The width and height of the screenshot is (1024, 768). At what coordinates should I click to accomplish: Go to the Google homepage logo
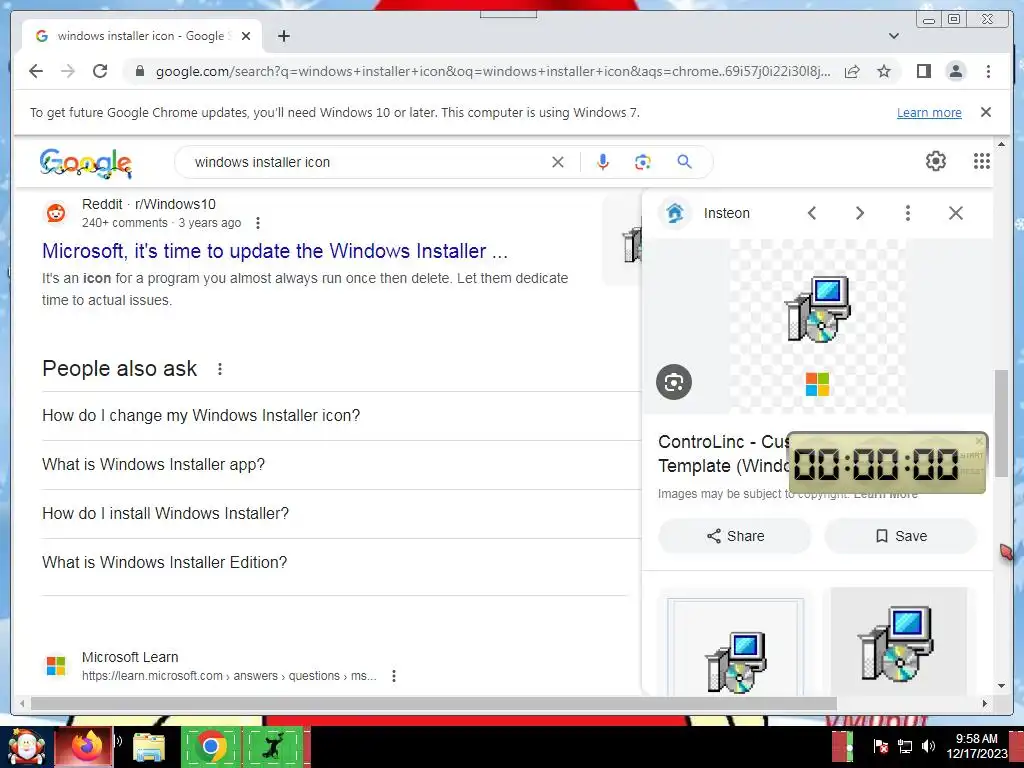coord(86,163)
